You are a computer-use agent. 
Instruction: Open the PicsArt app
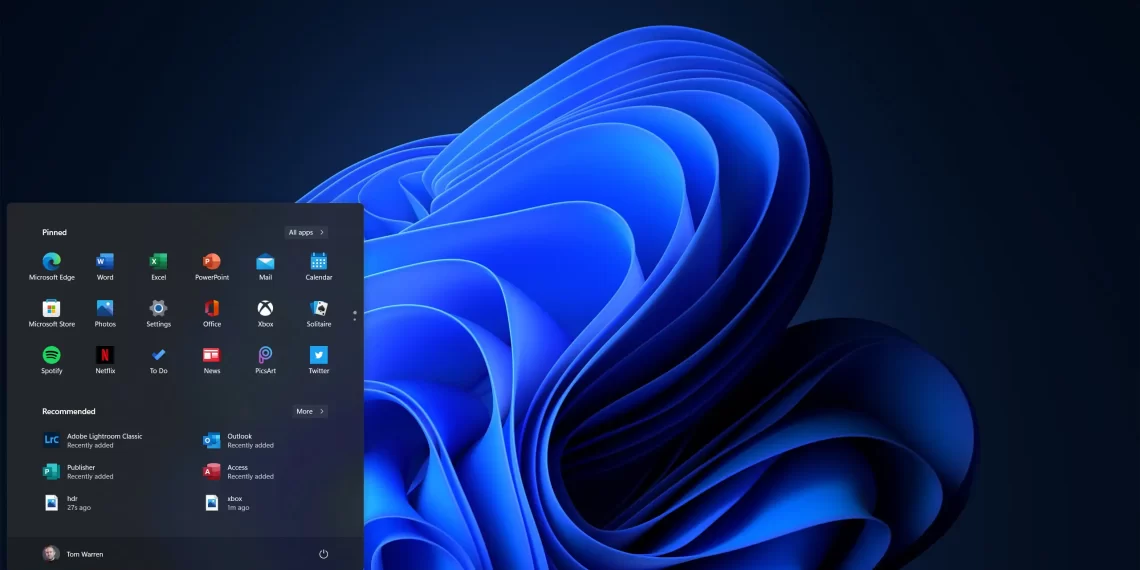click(265, 355)
